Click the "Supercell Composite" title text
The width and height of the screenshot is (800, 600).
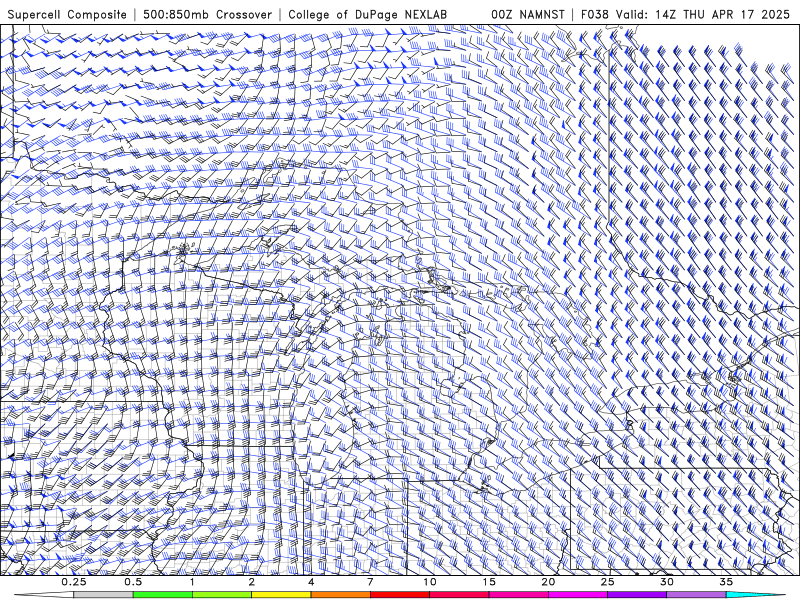67,14
